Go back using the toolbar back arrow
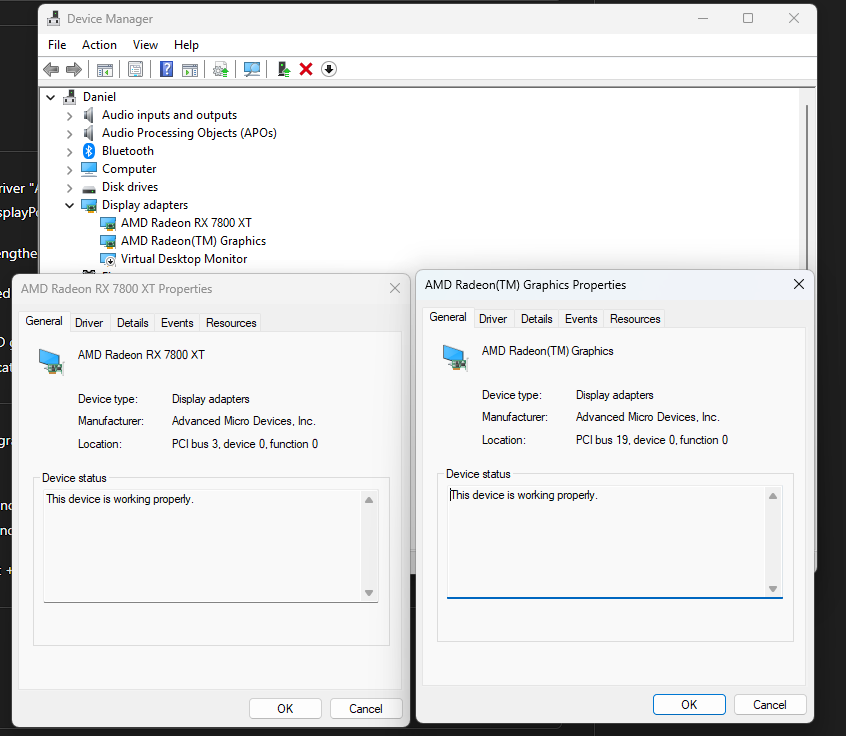This screenshot has width=846, height=736. click(x=51, y=69)
